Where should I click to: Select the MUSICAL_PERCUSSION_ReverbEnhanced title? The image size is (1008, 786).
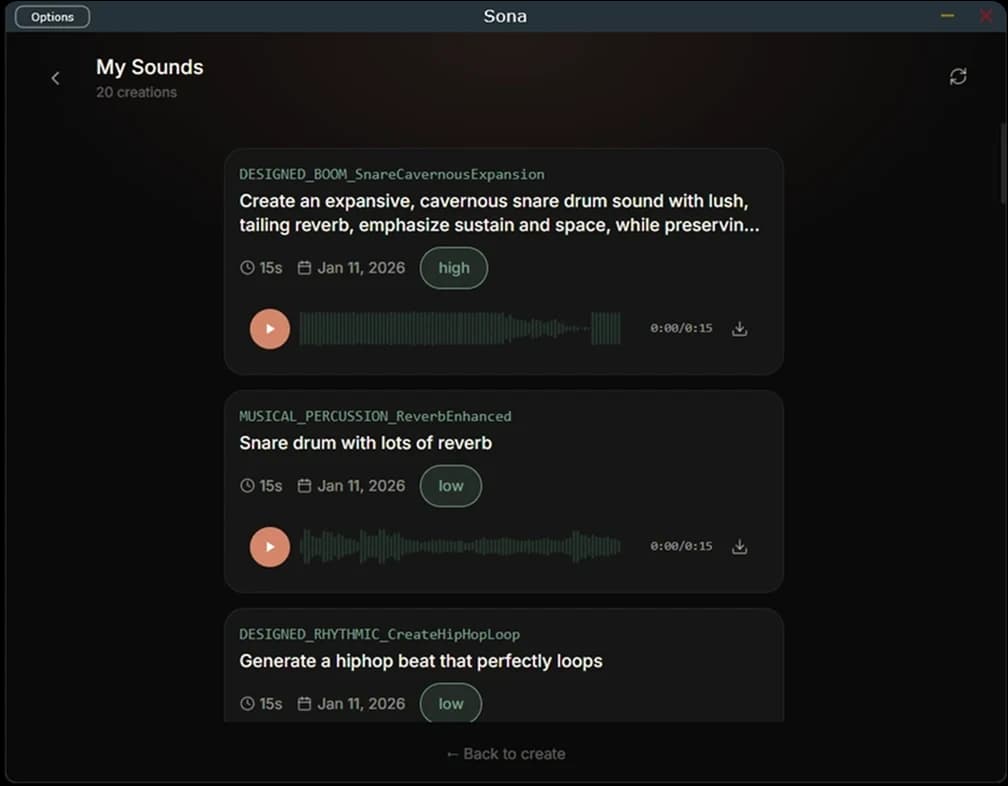click(x=375, y=416)
